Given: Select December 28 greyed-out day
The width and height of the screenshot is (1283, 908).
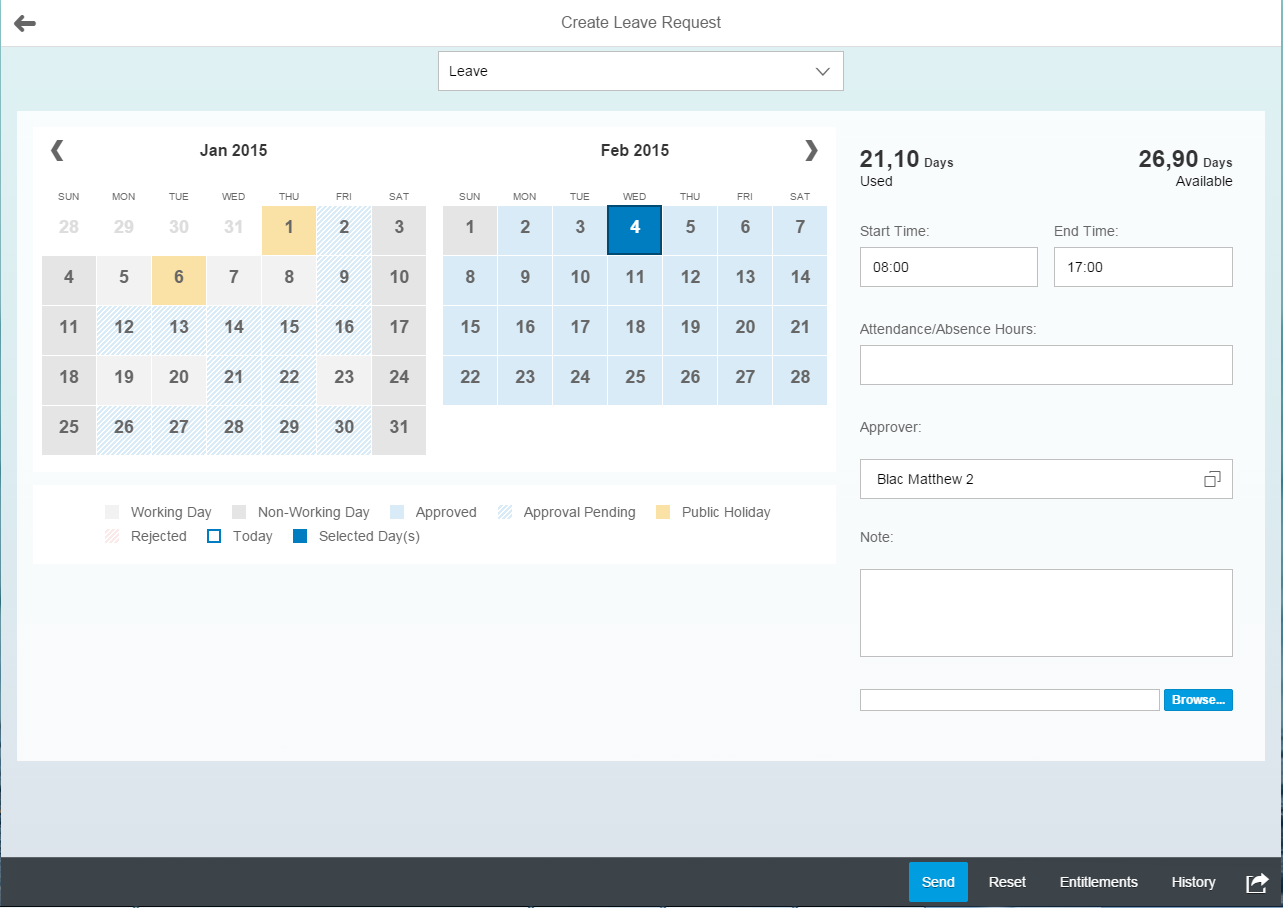Looking at the screenshot, I should [69, 230].
